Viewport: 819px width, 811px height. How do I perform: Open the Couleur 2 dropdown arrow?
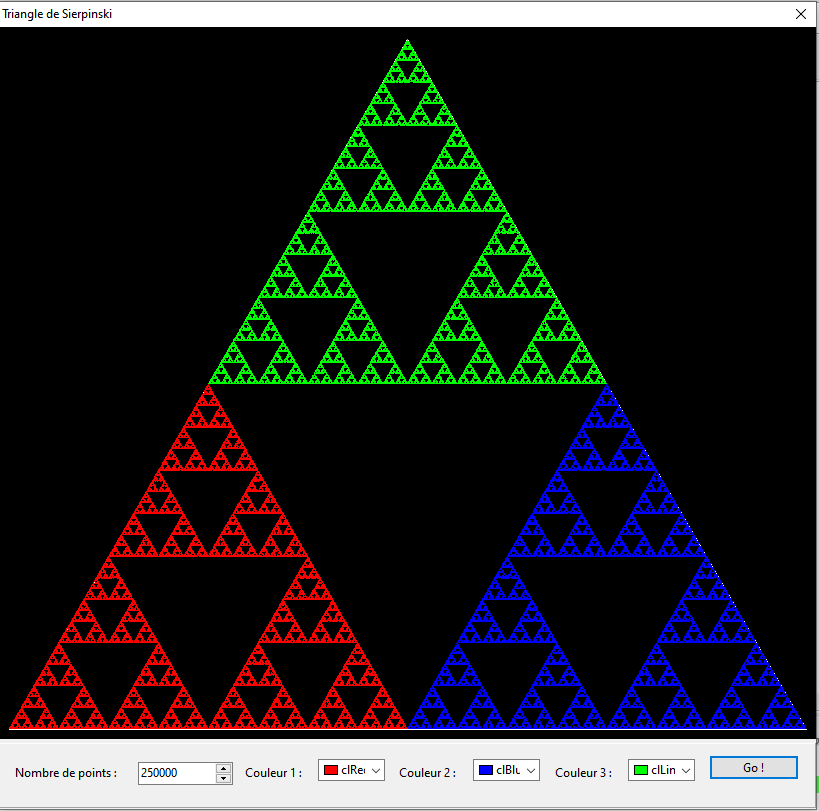pos(531,770)
